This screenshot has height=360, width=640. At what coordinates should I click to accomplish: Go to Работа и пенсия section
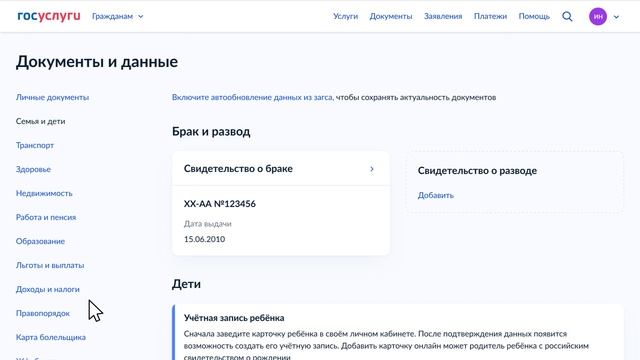[46, 217]
